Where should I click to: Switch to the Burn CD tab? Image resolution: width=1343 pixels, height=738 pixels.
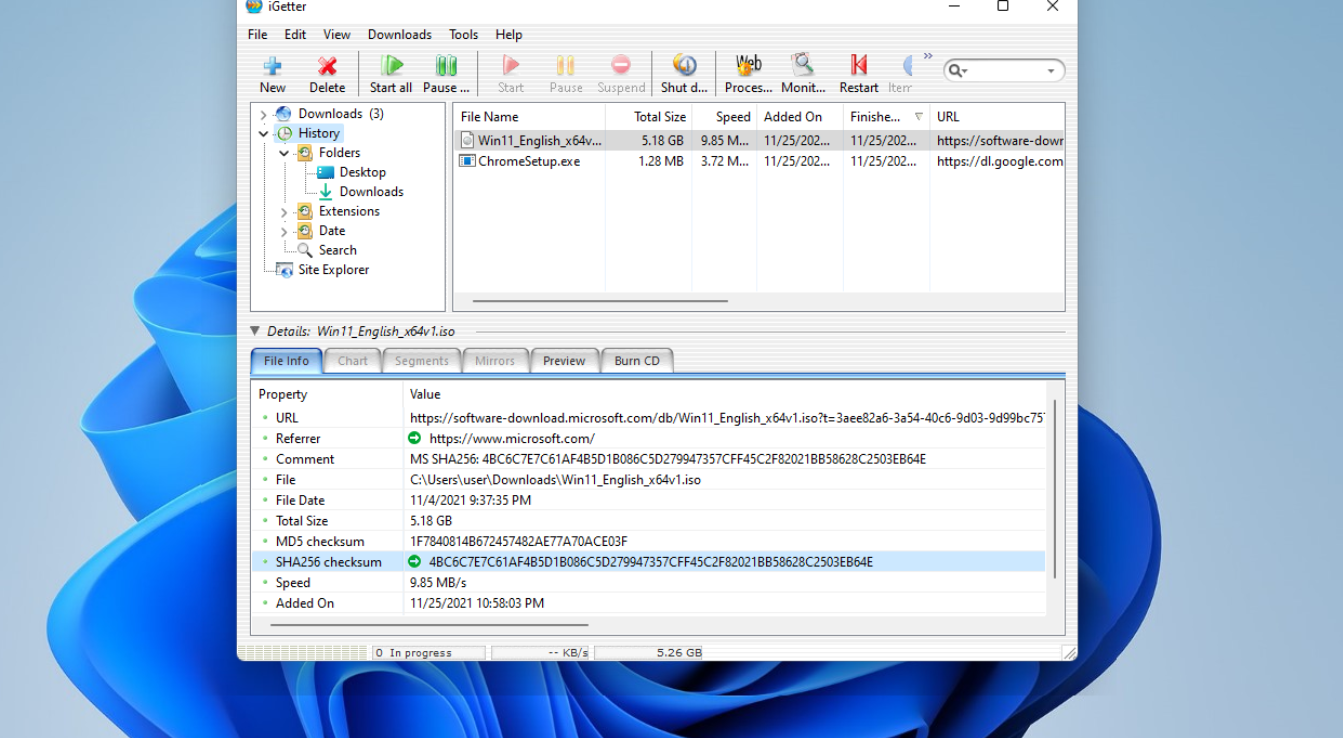pos(637,361)
